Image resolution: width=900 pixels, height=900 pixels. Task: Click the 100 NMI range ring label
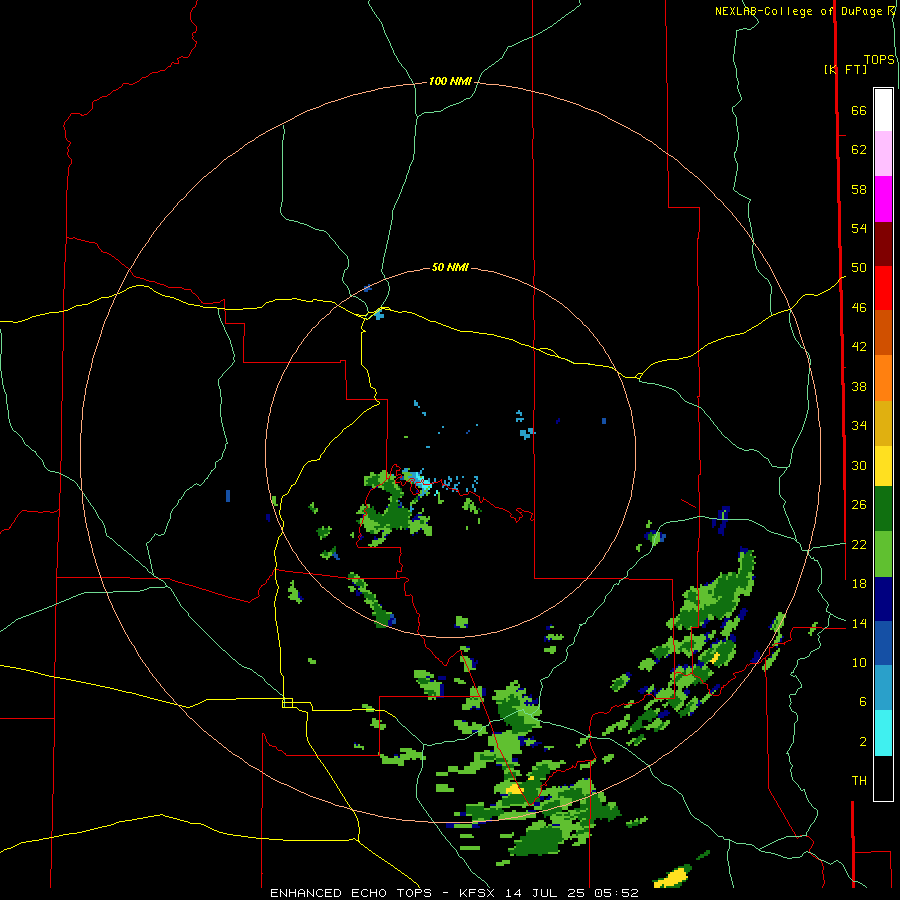pyautogui.click(x=450, y=82)
